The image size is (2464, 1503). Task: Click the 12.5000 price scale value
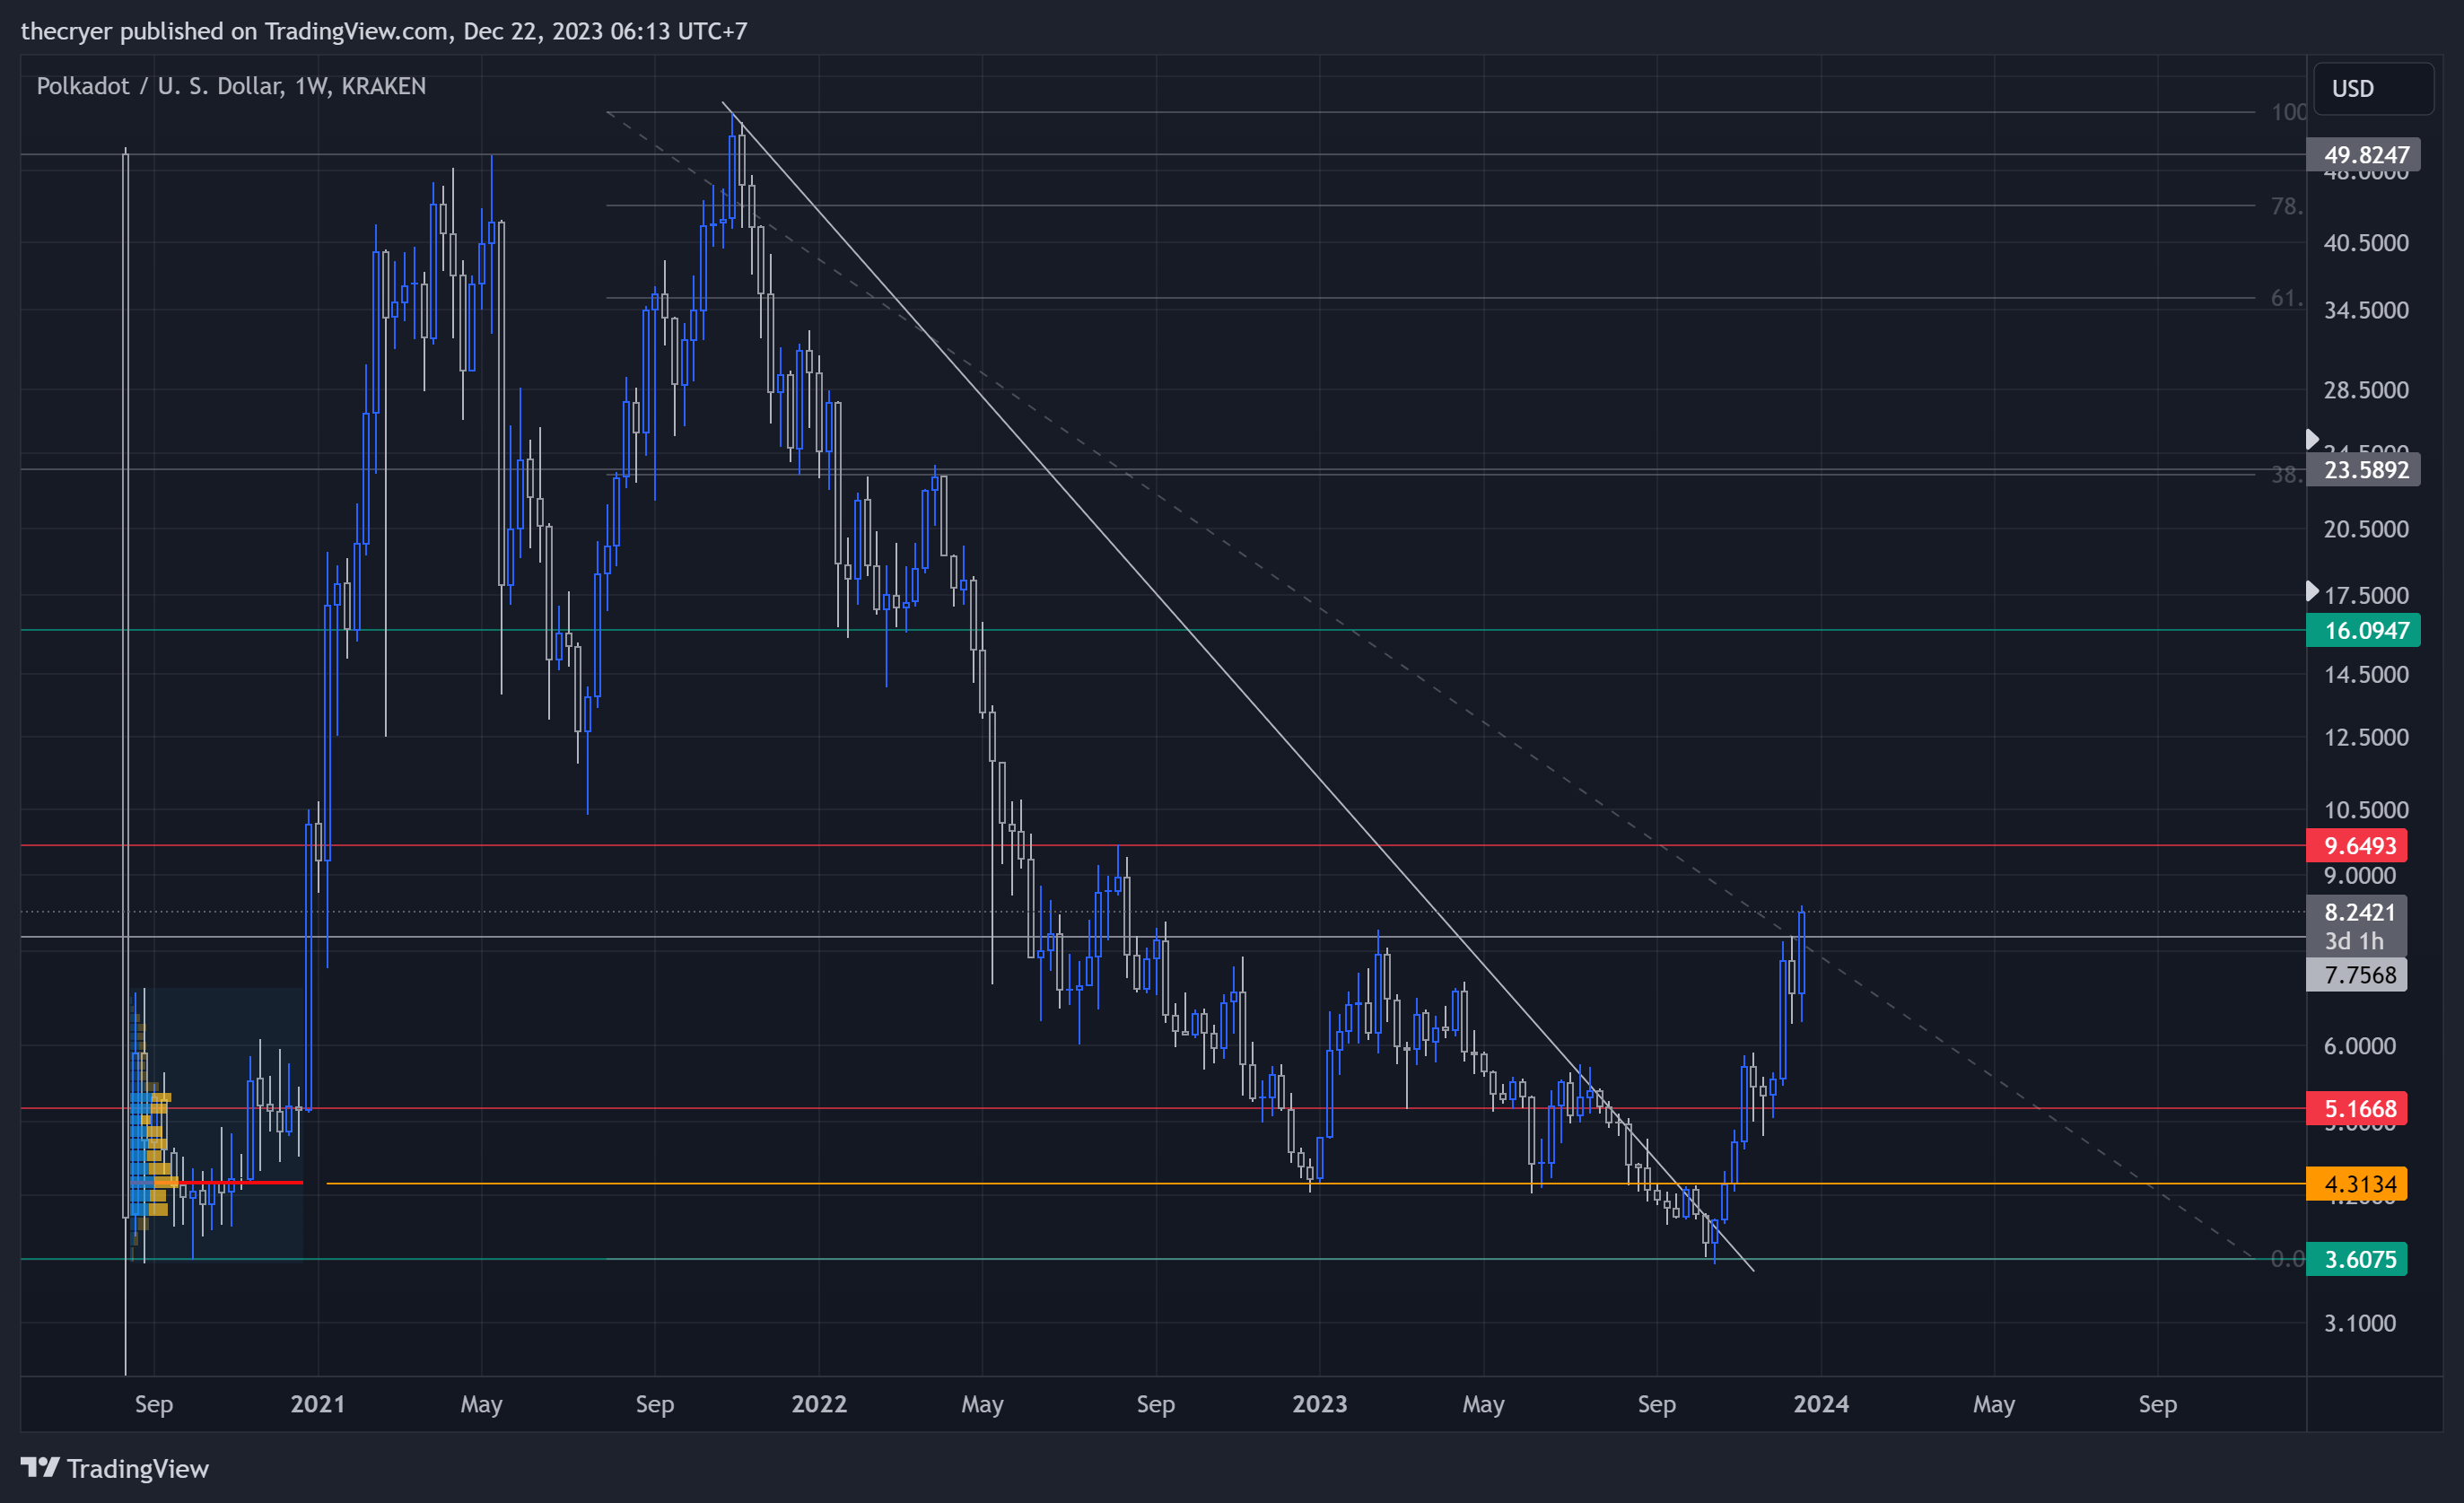click(x=2366, y=738)
